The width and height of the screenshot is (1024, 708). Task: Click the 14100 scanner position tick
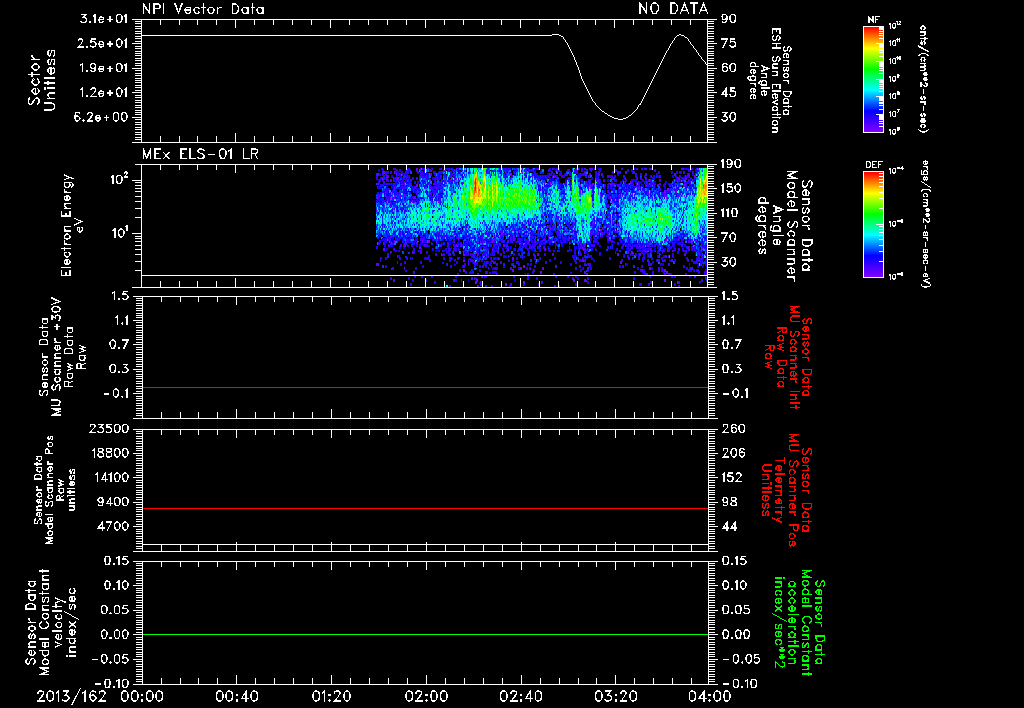click(x=108, y=477)
